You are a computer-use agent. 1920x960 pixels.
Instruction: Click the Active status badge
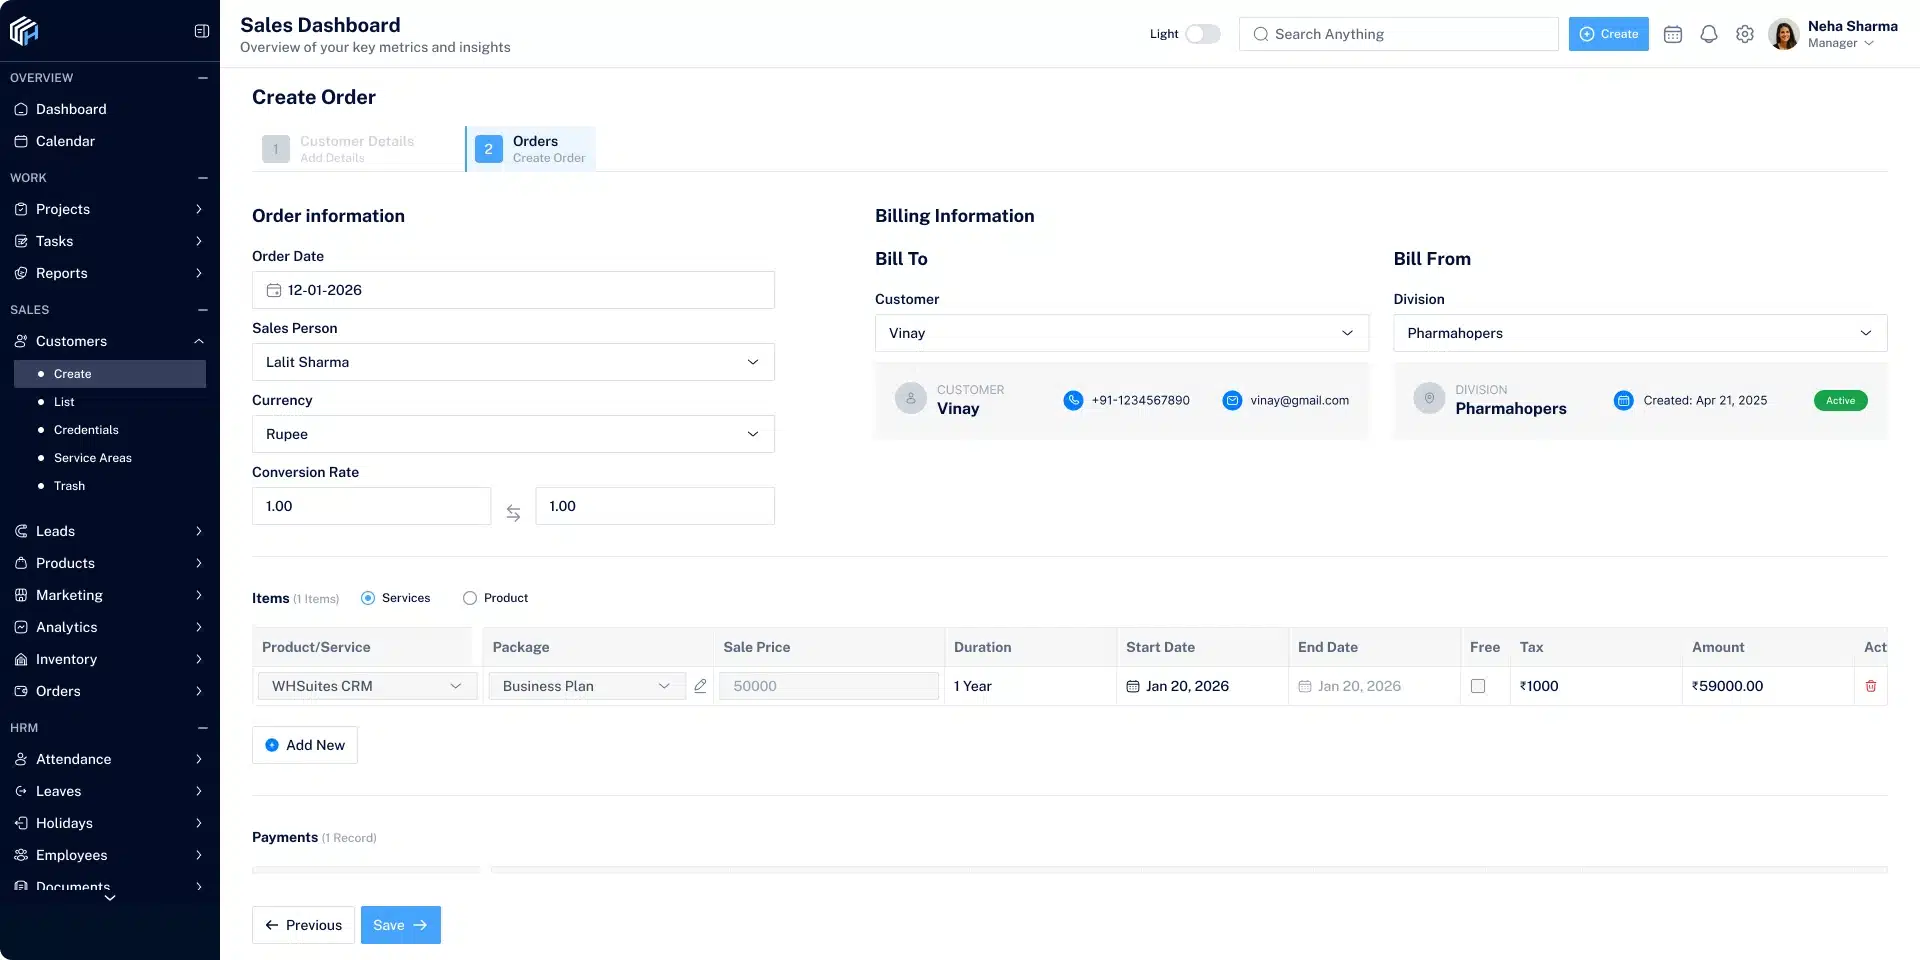click(x=1841, y=400)
